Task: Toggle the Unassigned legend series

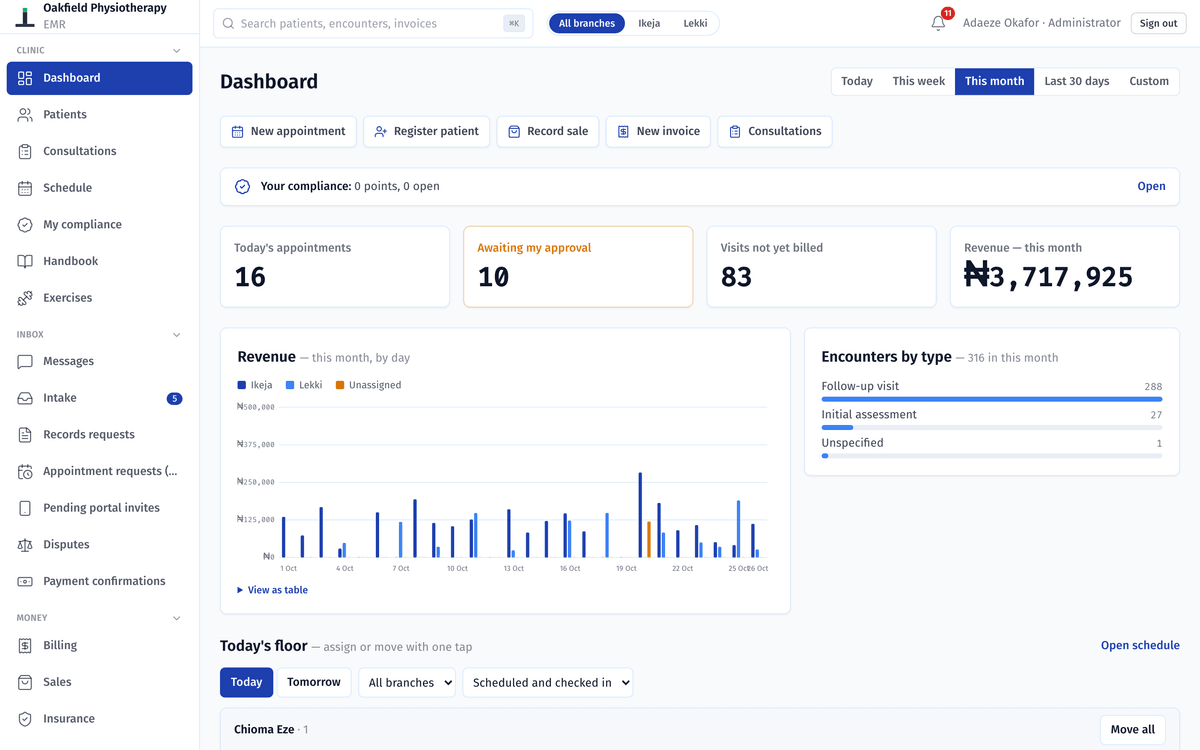Action: 368,385
